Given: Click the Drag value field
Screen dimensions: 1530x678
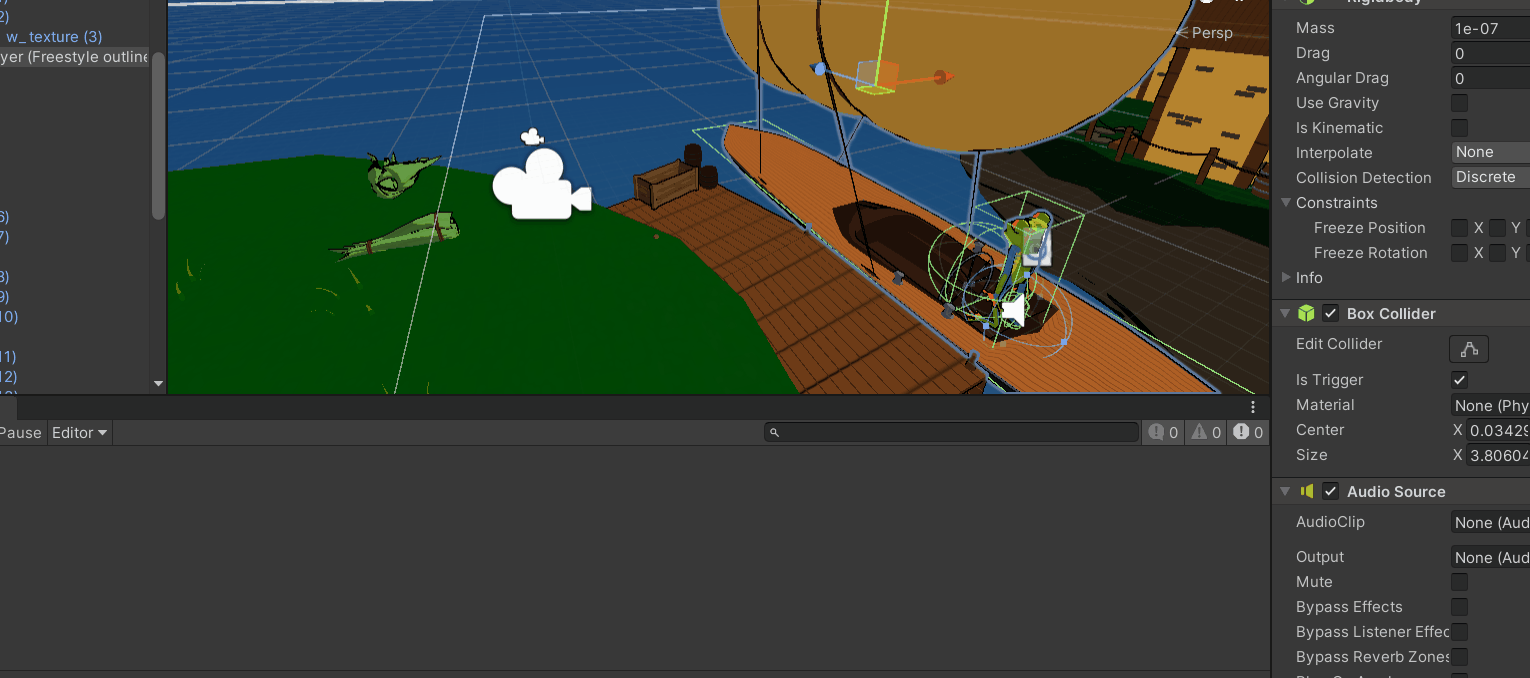Looking at the screenshot, I should [1490, 53].
